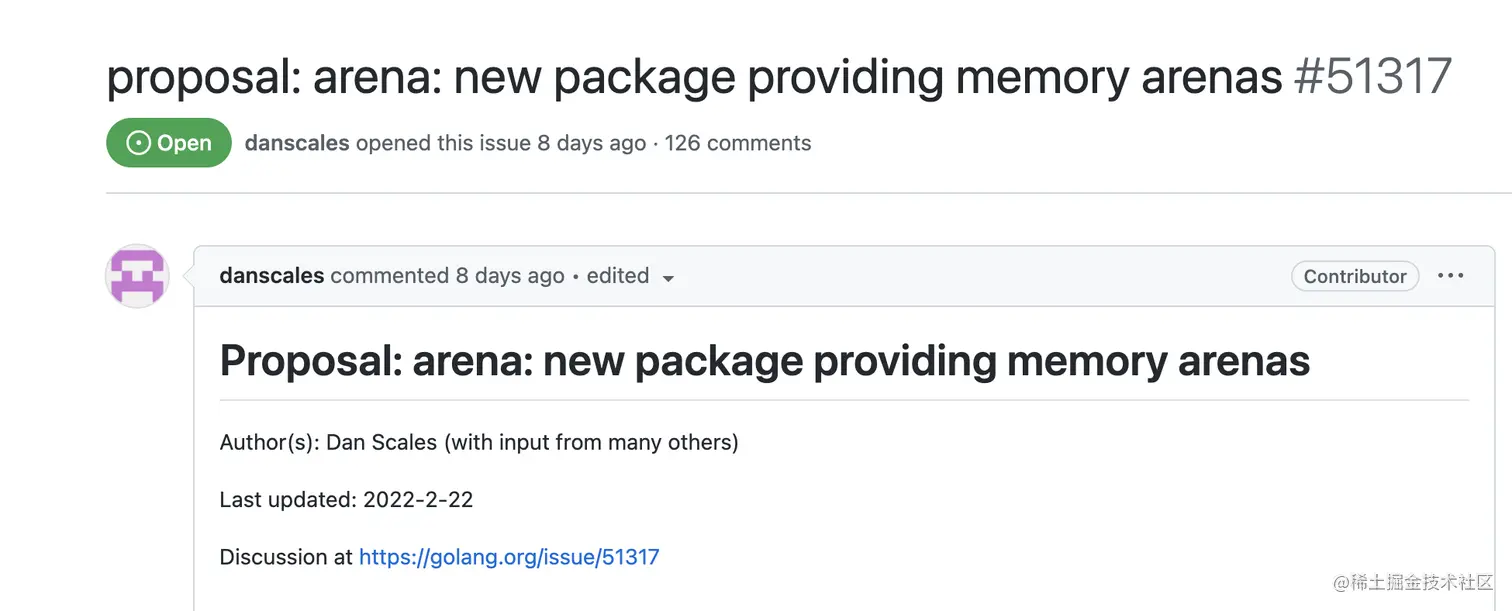Show edit history via edited label
Image resolution: width=1512 pixels, height=611 pixels.
point(618,276)
